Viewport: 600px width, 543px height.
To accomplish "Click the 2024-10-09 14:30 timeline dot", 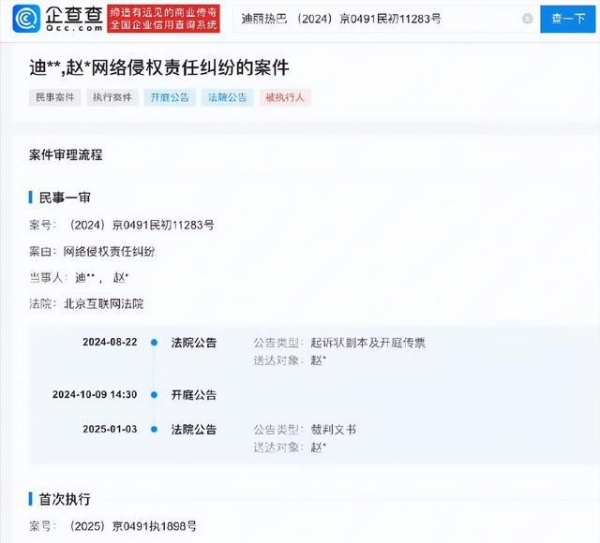I will (154, 394).
